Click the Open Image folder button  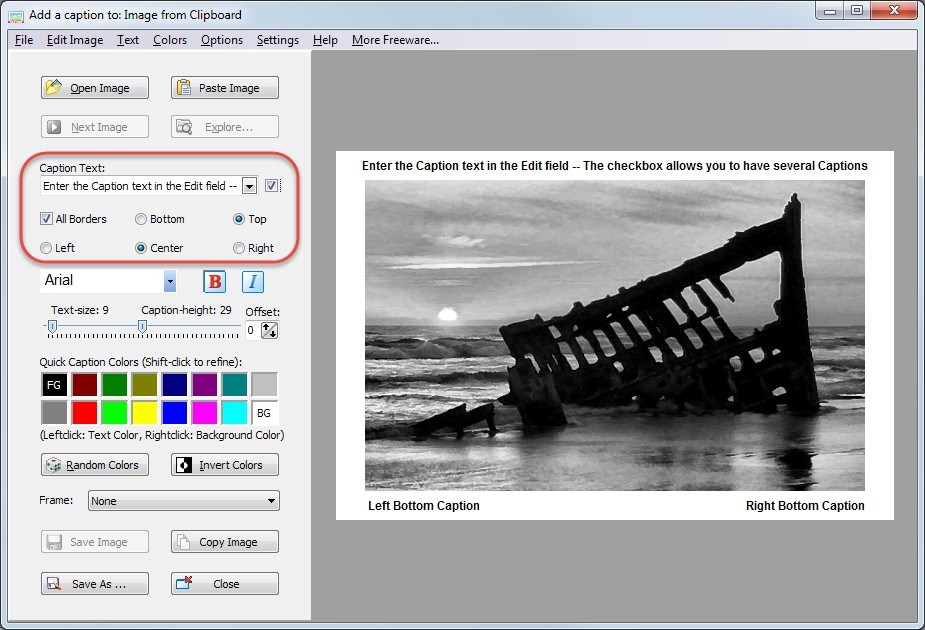pos(95,88)
